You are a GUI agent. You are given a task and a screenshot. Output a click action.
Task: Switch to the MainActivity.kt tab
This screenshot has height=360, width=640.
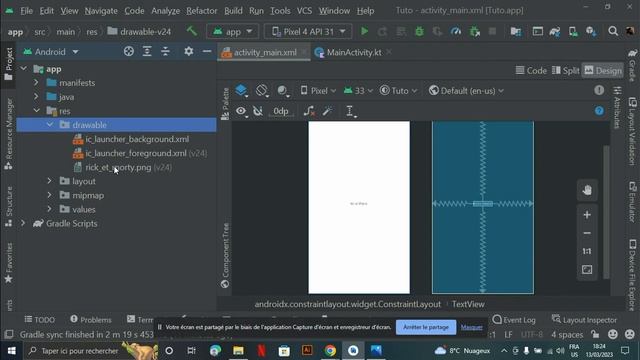[353, 52]
